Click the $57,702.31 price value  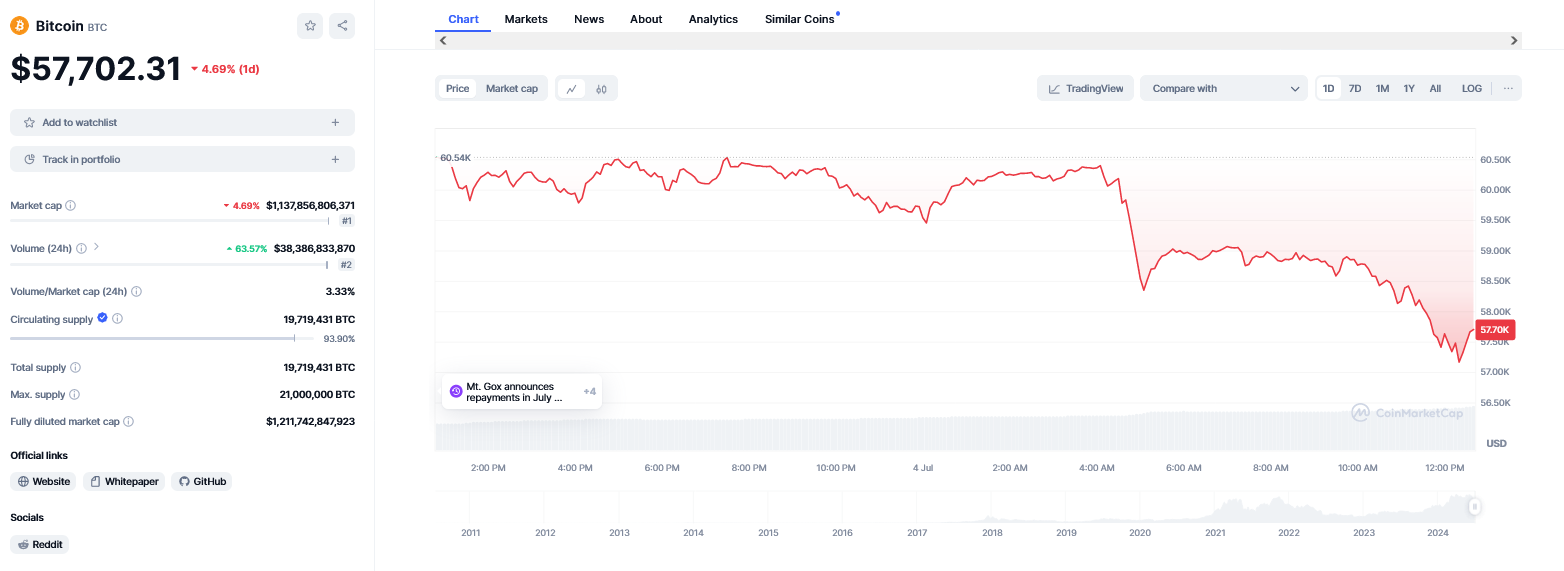coord(96,69)
